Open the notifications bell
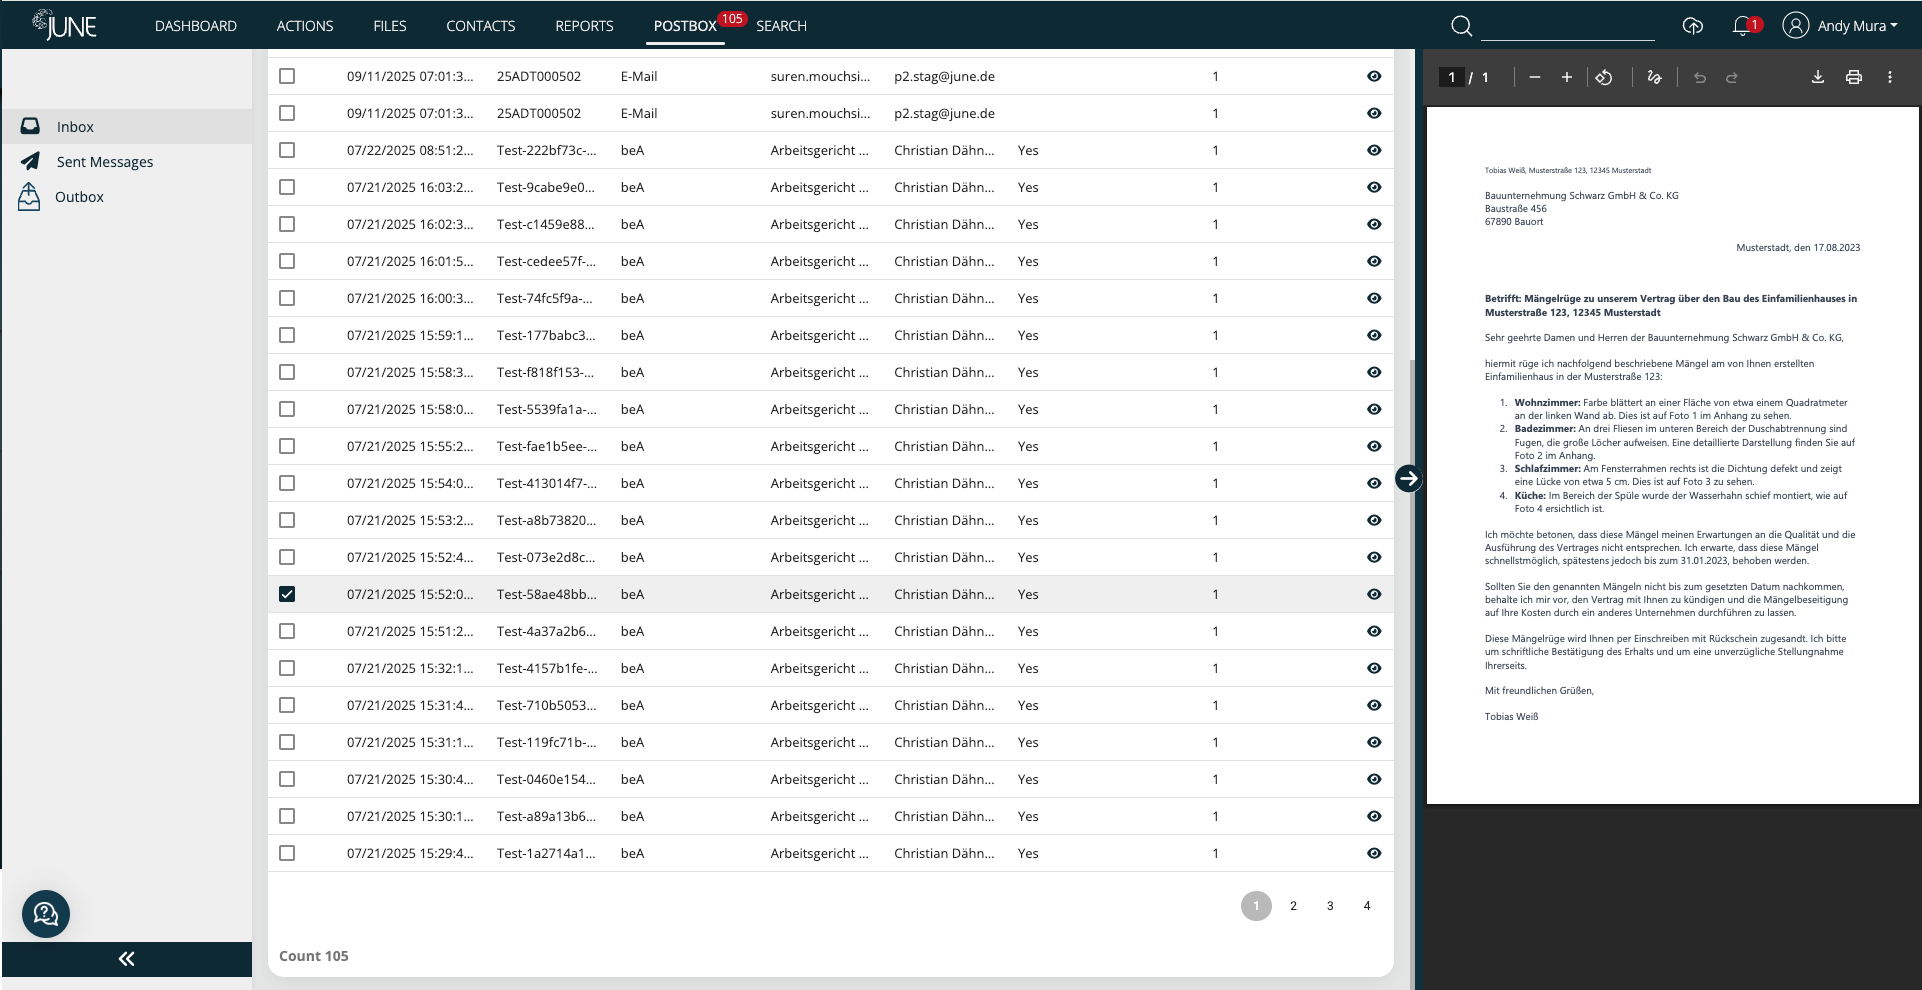The image size is (1922, 990). (x=1742, y=25)
